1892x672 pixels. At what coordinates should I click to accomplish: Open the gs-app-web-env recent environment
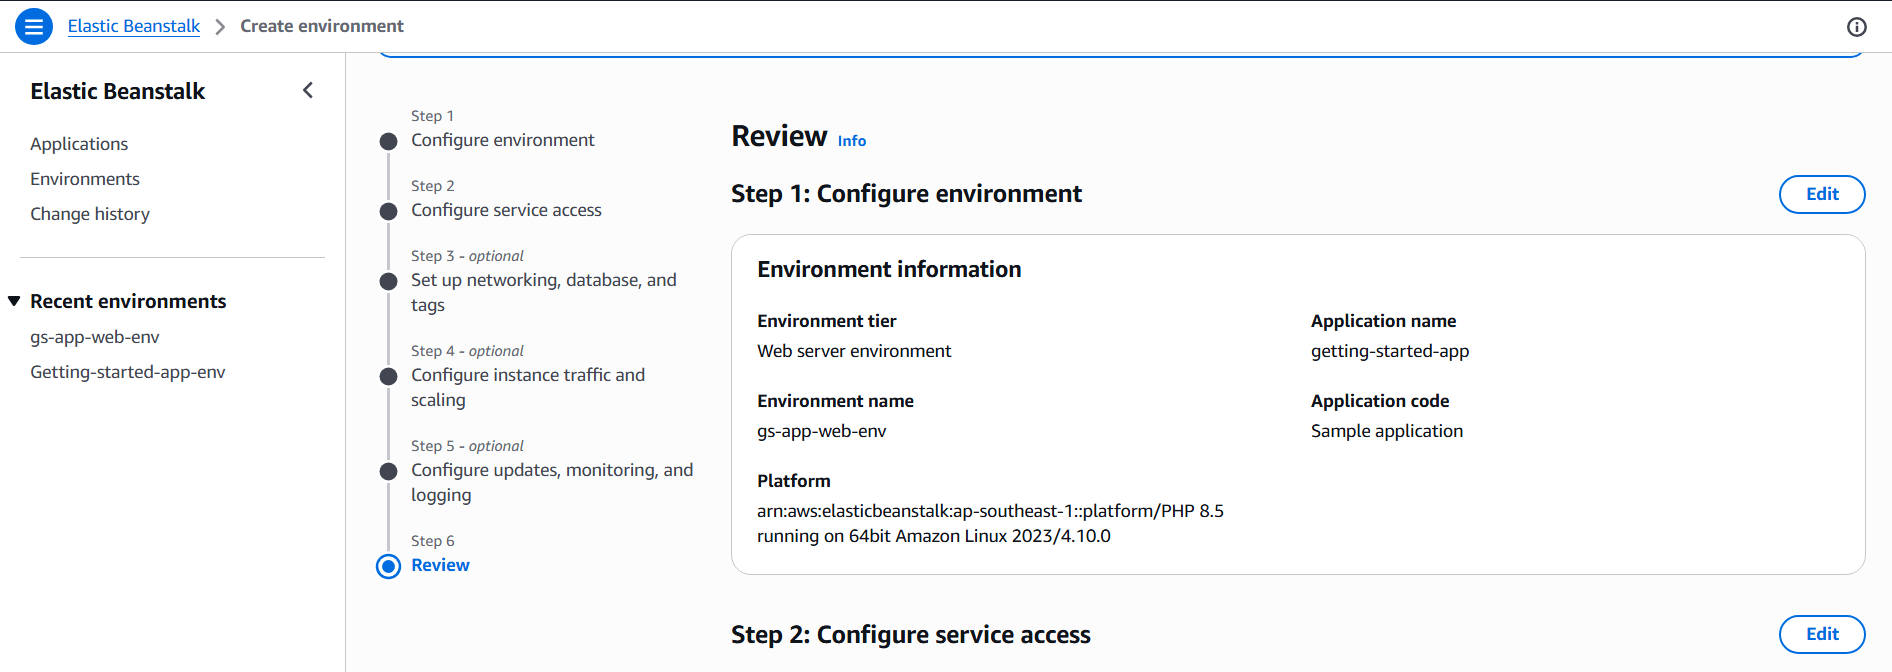click(x=95, y=337)
